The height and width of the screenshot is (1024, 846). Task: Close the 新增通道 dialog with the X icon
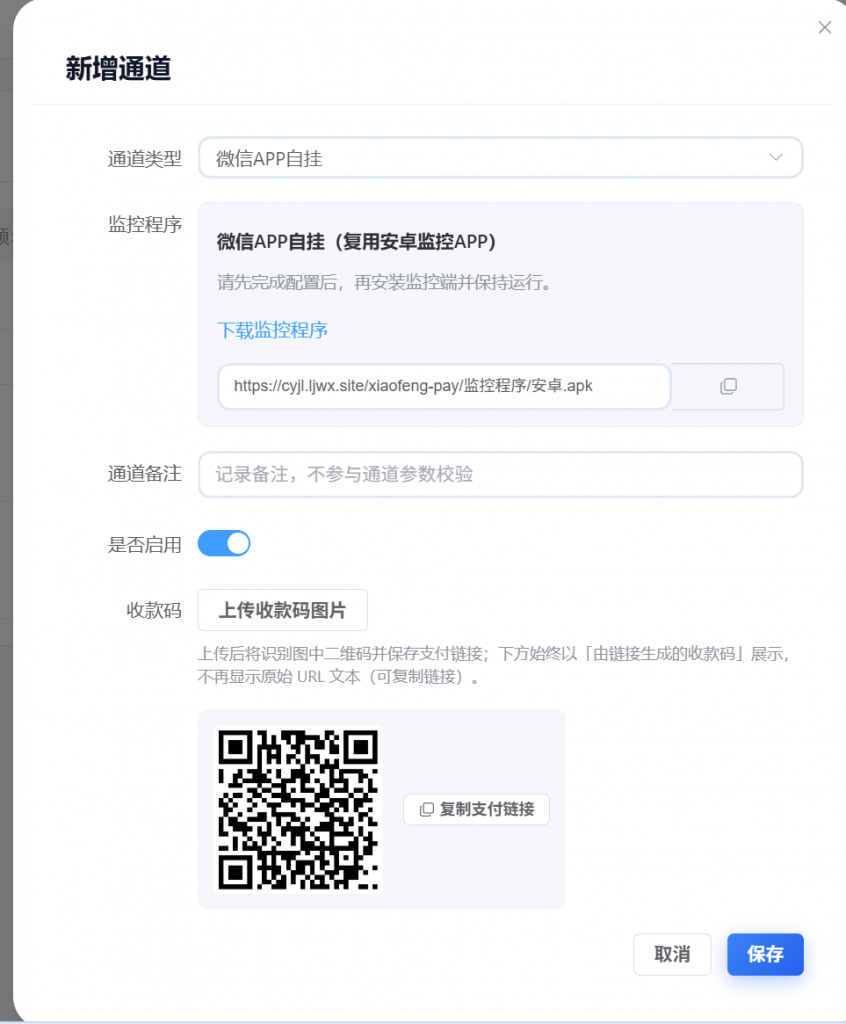pos(824,28)
